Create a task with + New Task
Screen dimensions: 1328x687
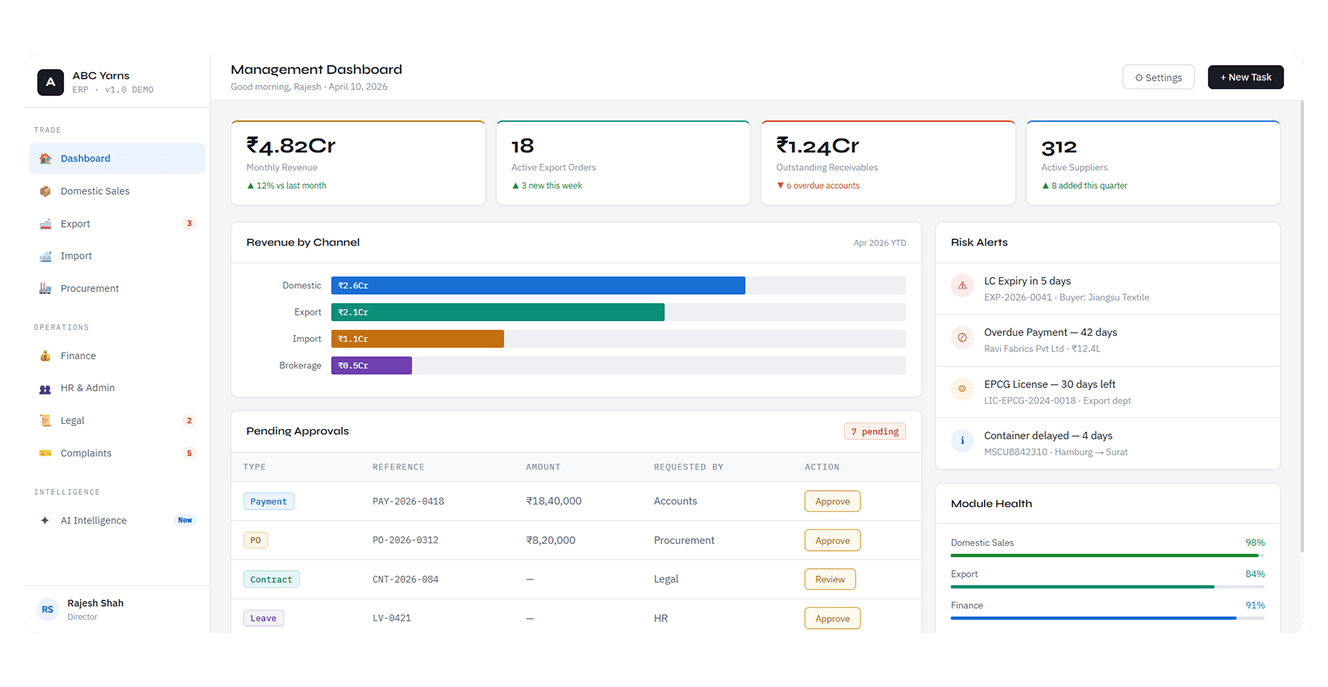pyautogui.click(x=1245, y=77)
